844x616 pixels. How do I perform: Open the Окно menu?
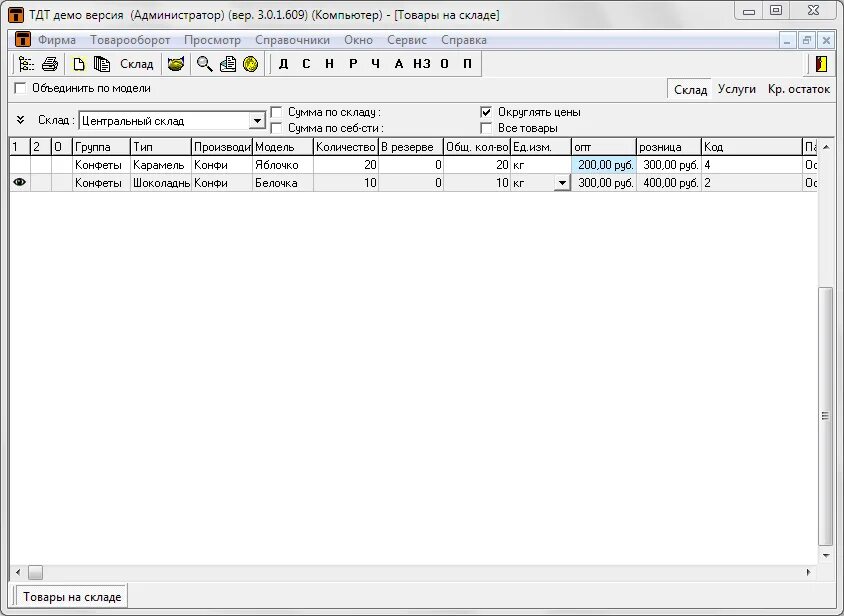358,40
